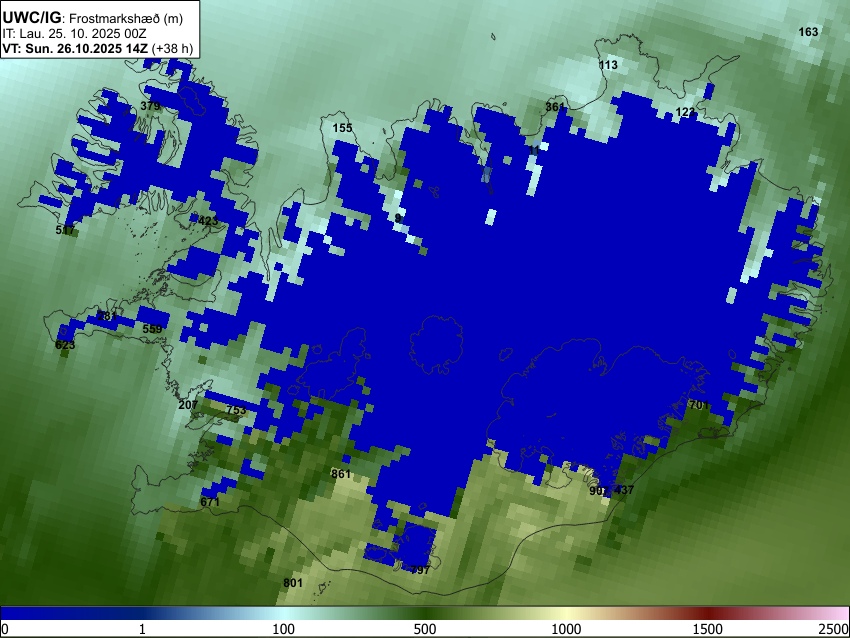This screenshot has height=638, width=850.
Task: Click the color scale label 100
Action: [283, 629]
